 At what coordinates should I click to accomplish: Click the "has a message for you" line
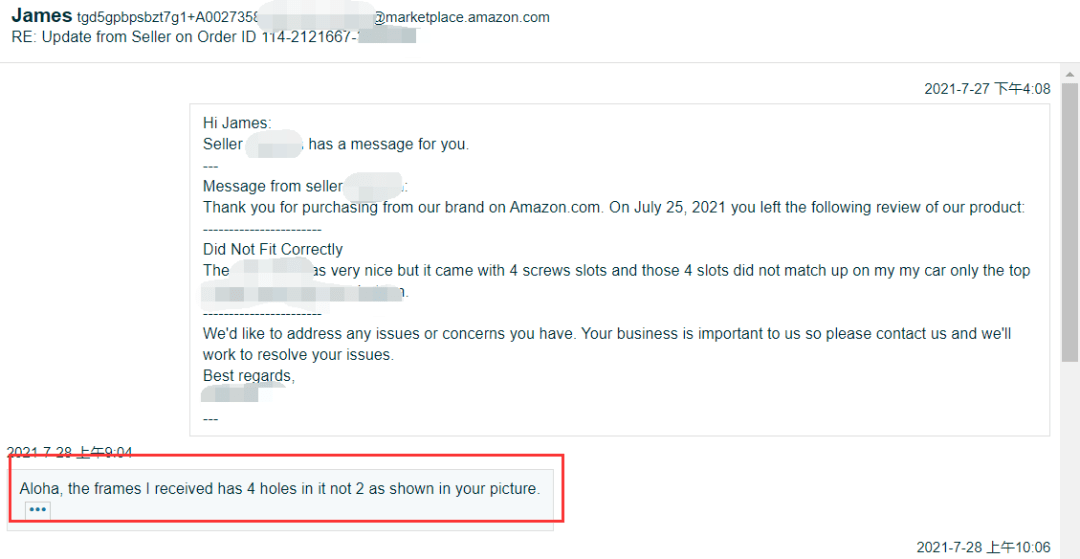[x=387, y=144]
